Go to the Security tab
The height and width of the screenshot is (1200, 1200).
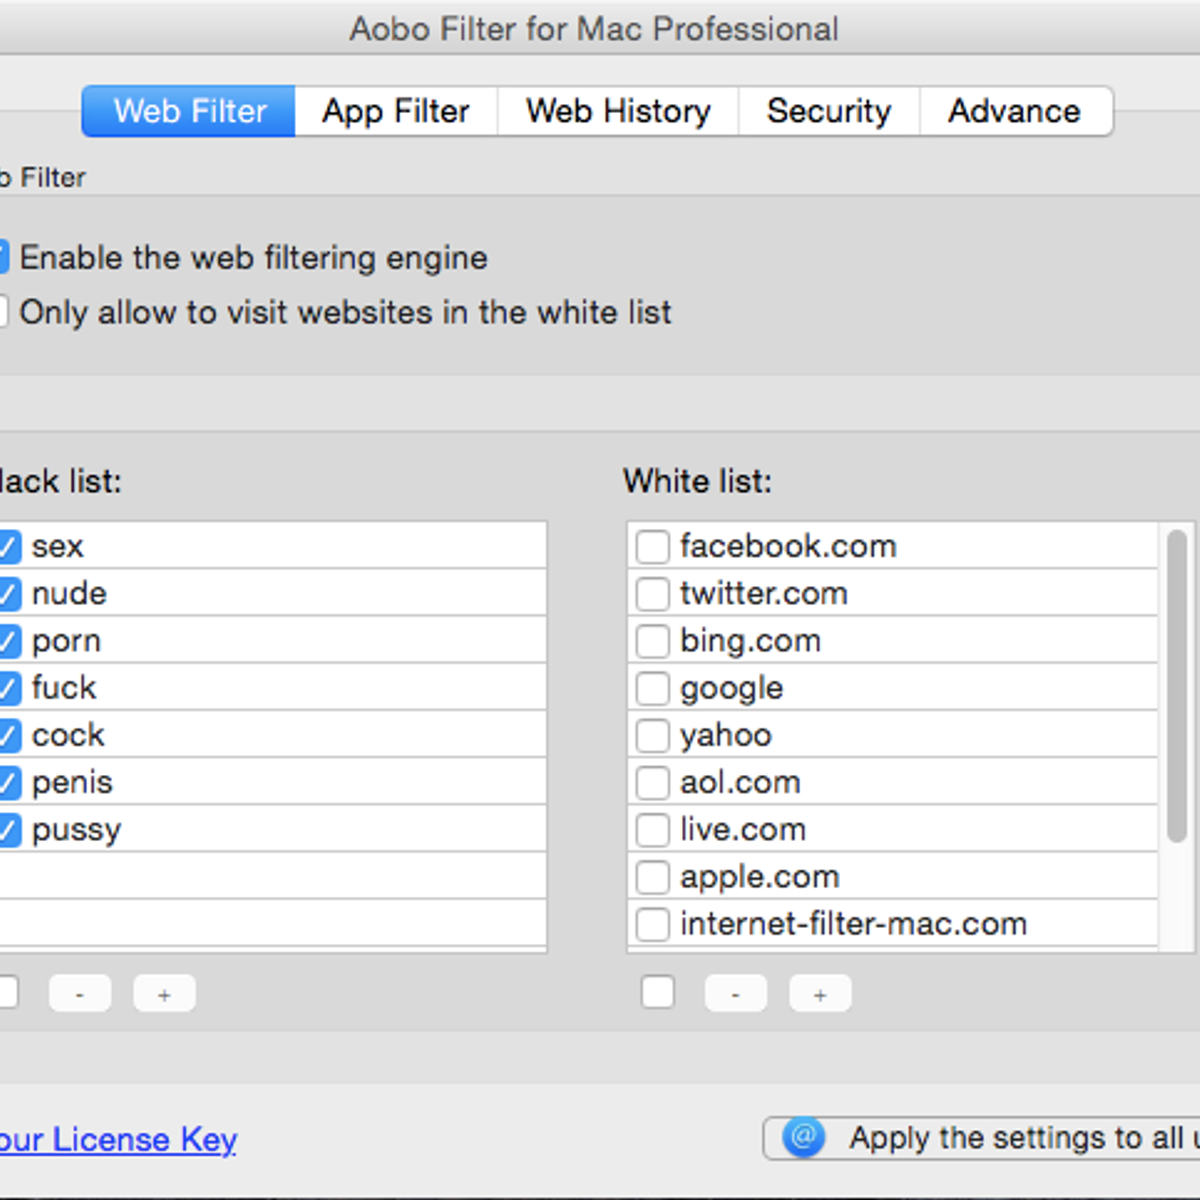click(x=828, y=111)
